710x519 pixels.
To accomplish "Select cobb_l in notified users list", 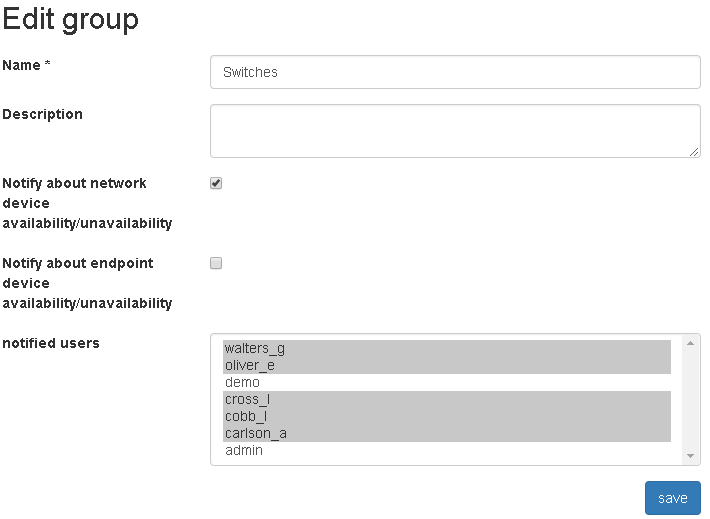I will [x=446, y=416].
